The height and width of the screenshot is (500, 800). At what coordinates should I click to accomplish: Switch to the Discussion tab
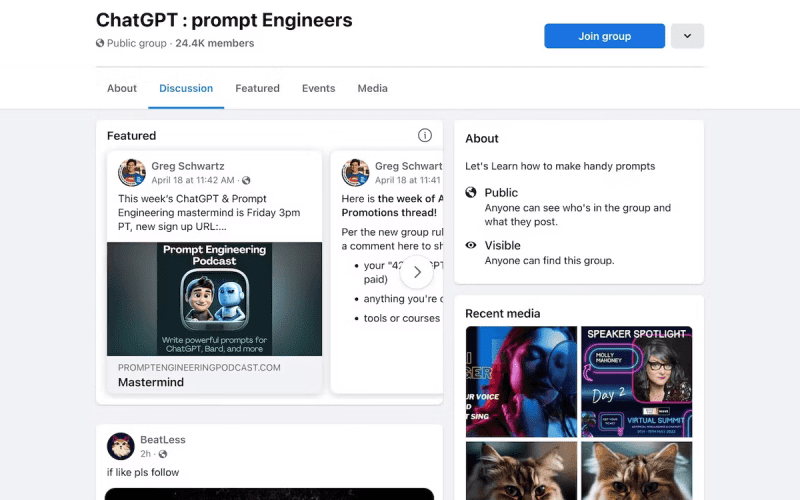[186, 88]
